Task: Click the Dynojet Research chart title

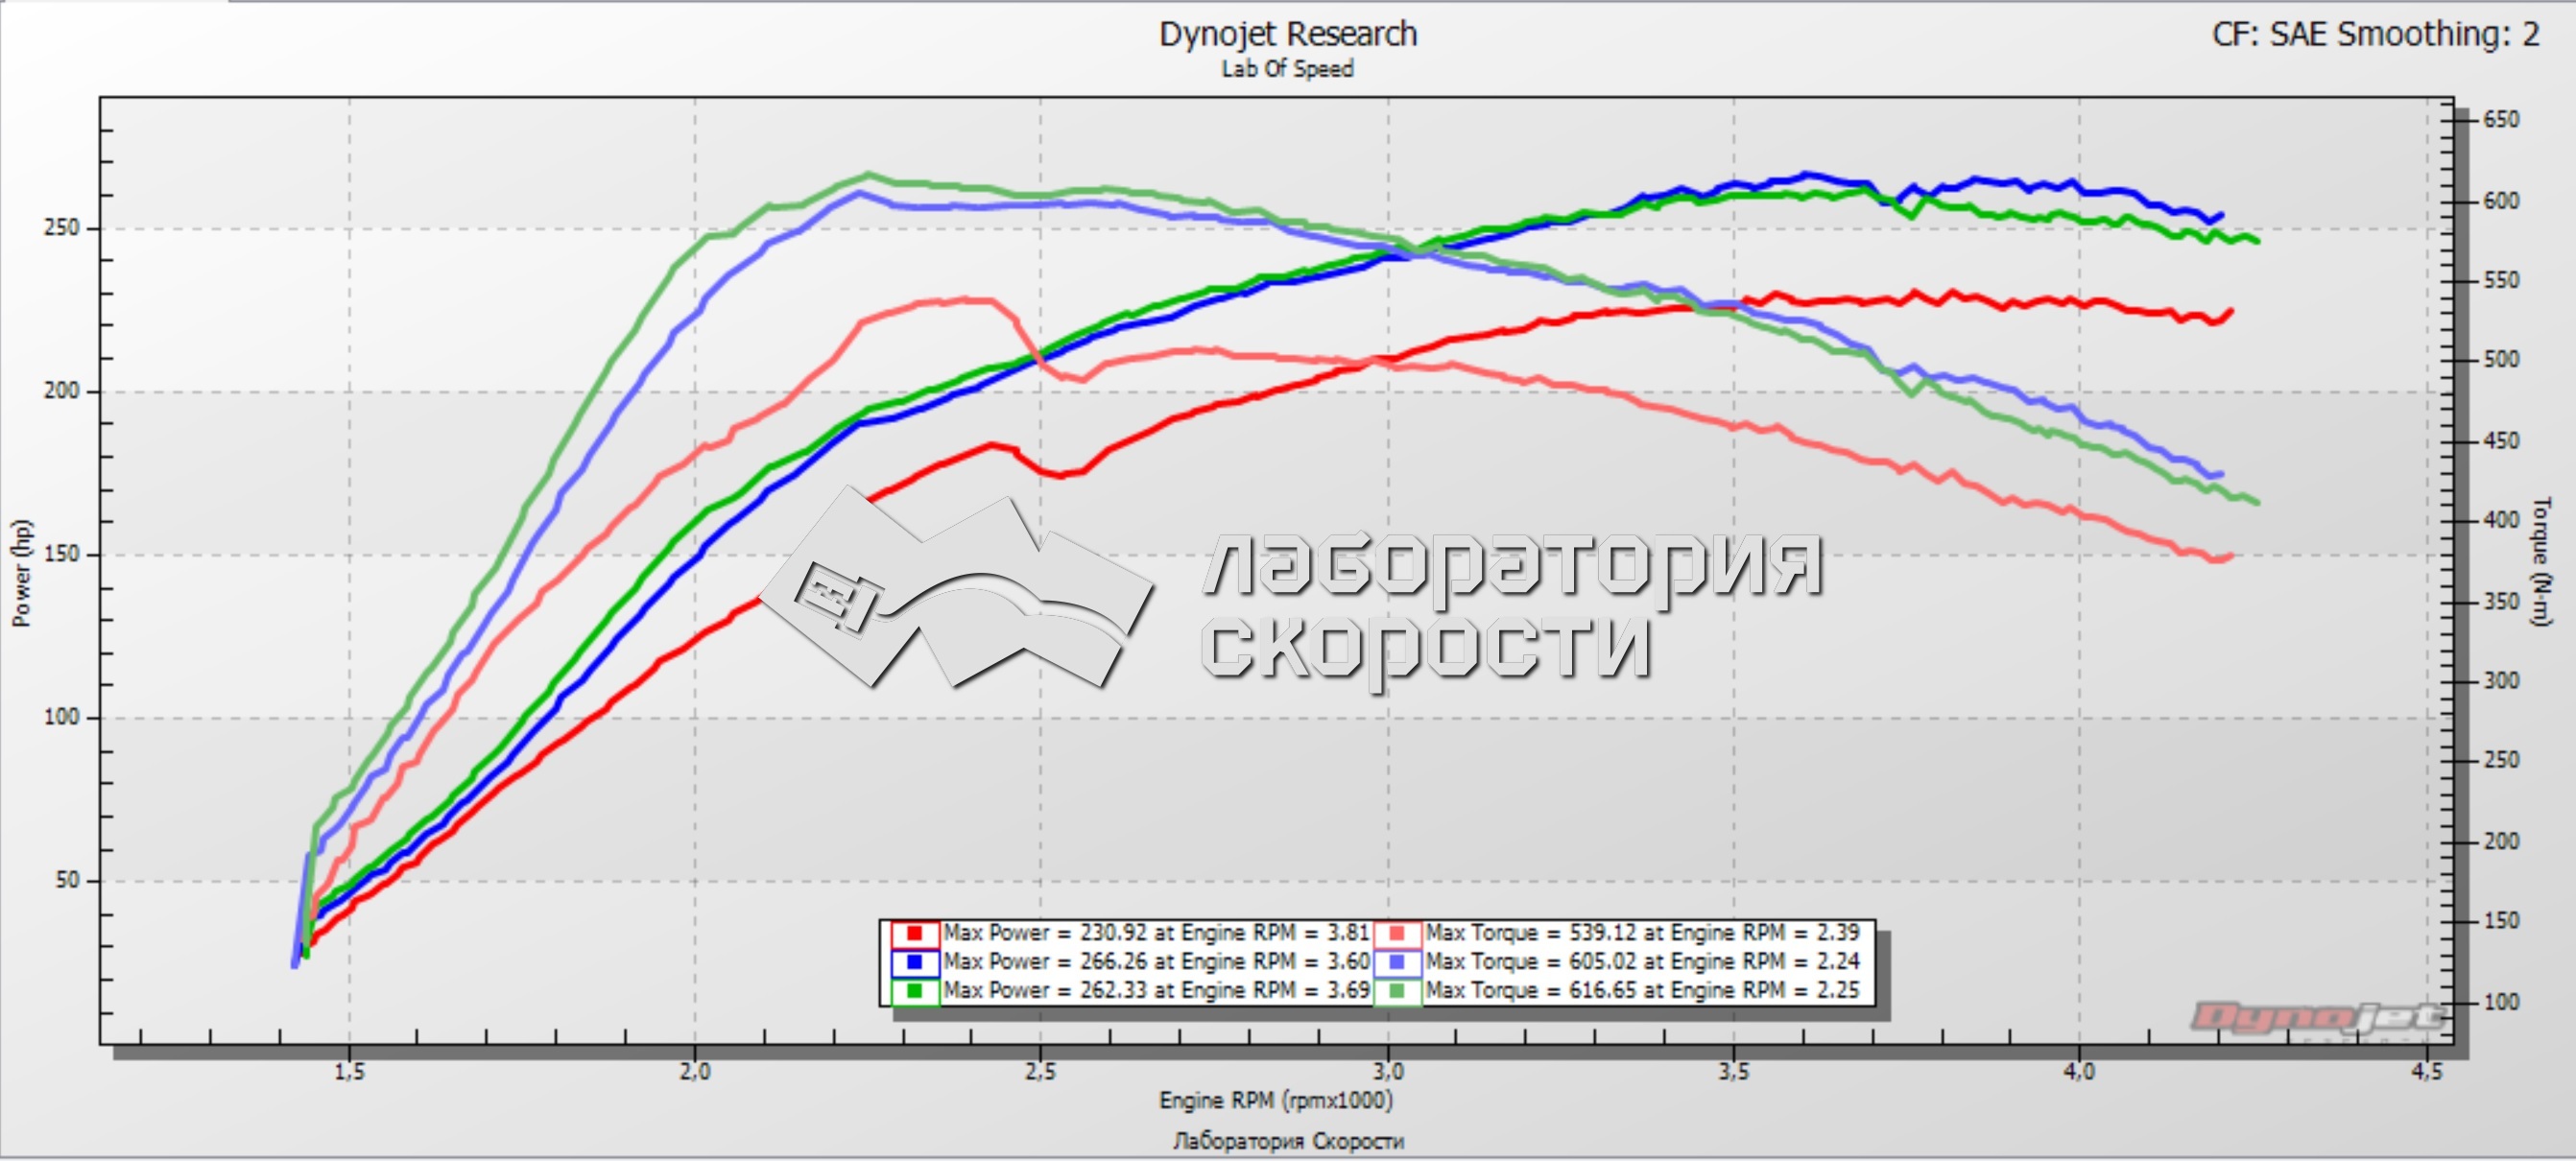Action: pyautogui.click(x=1287, y=34)
